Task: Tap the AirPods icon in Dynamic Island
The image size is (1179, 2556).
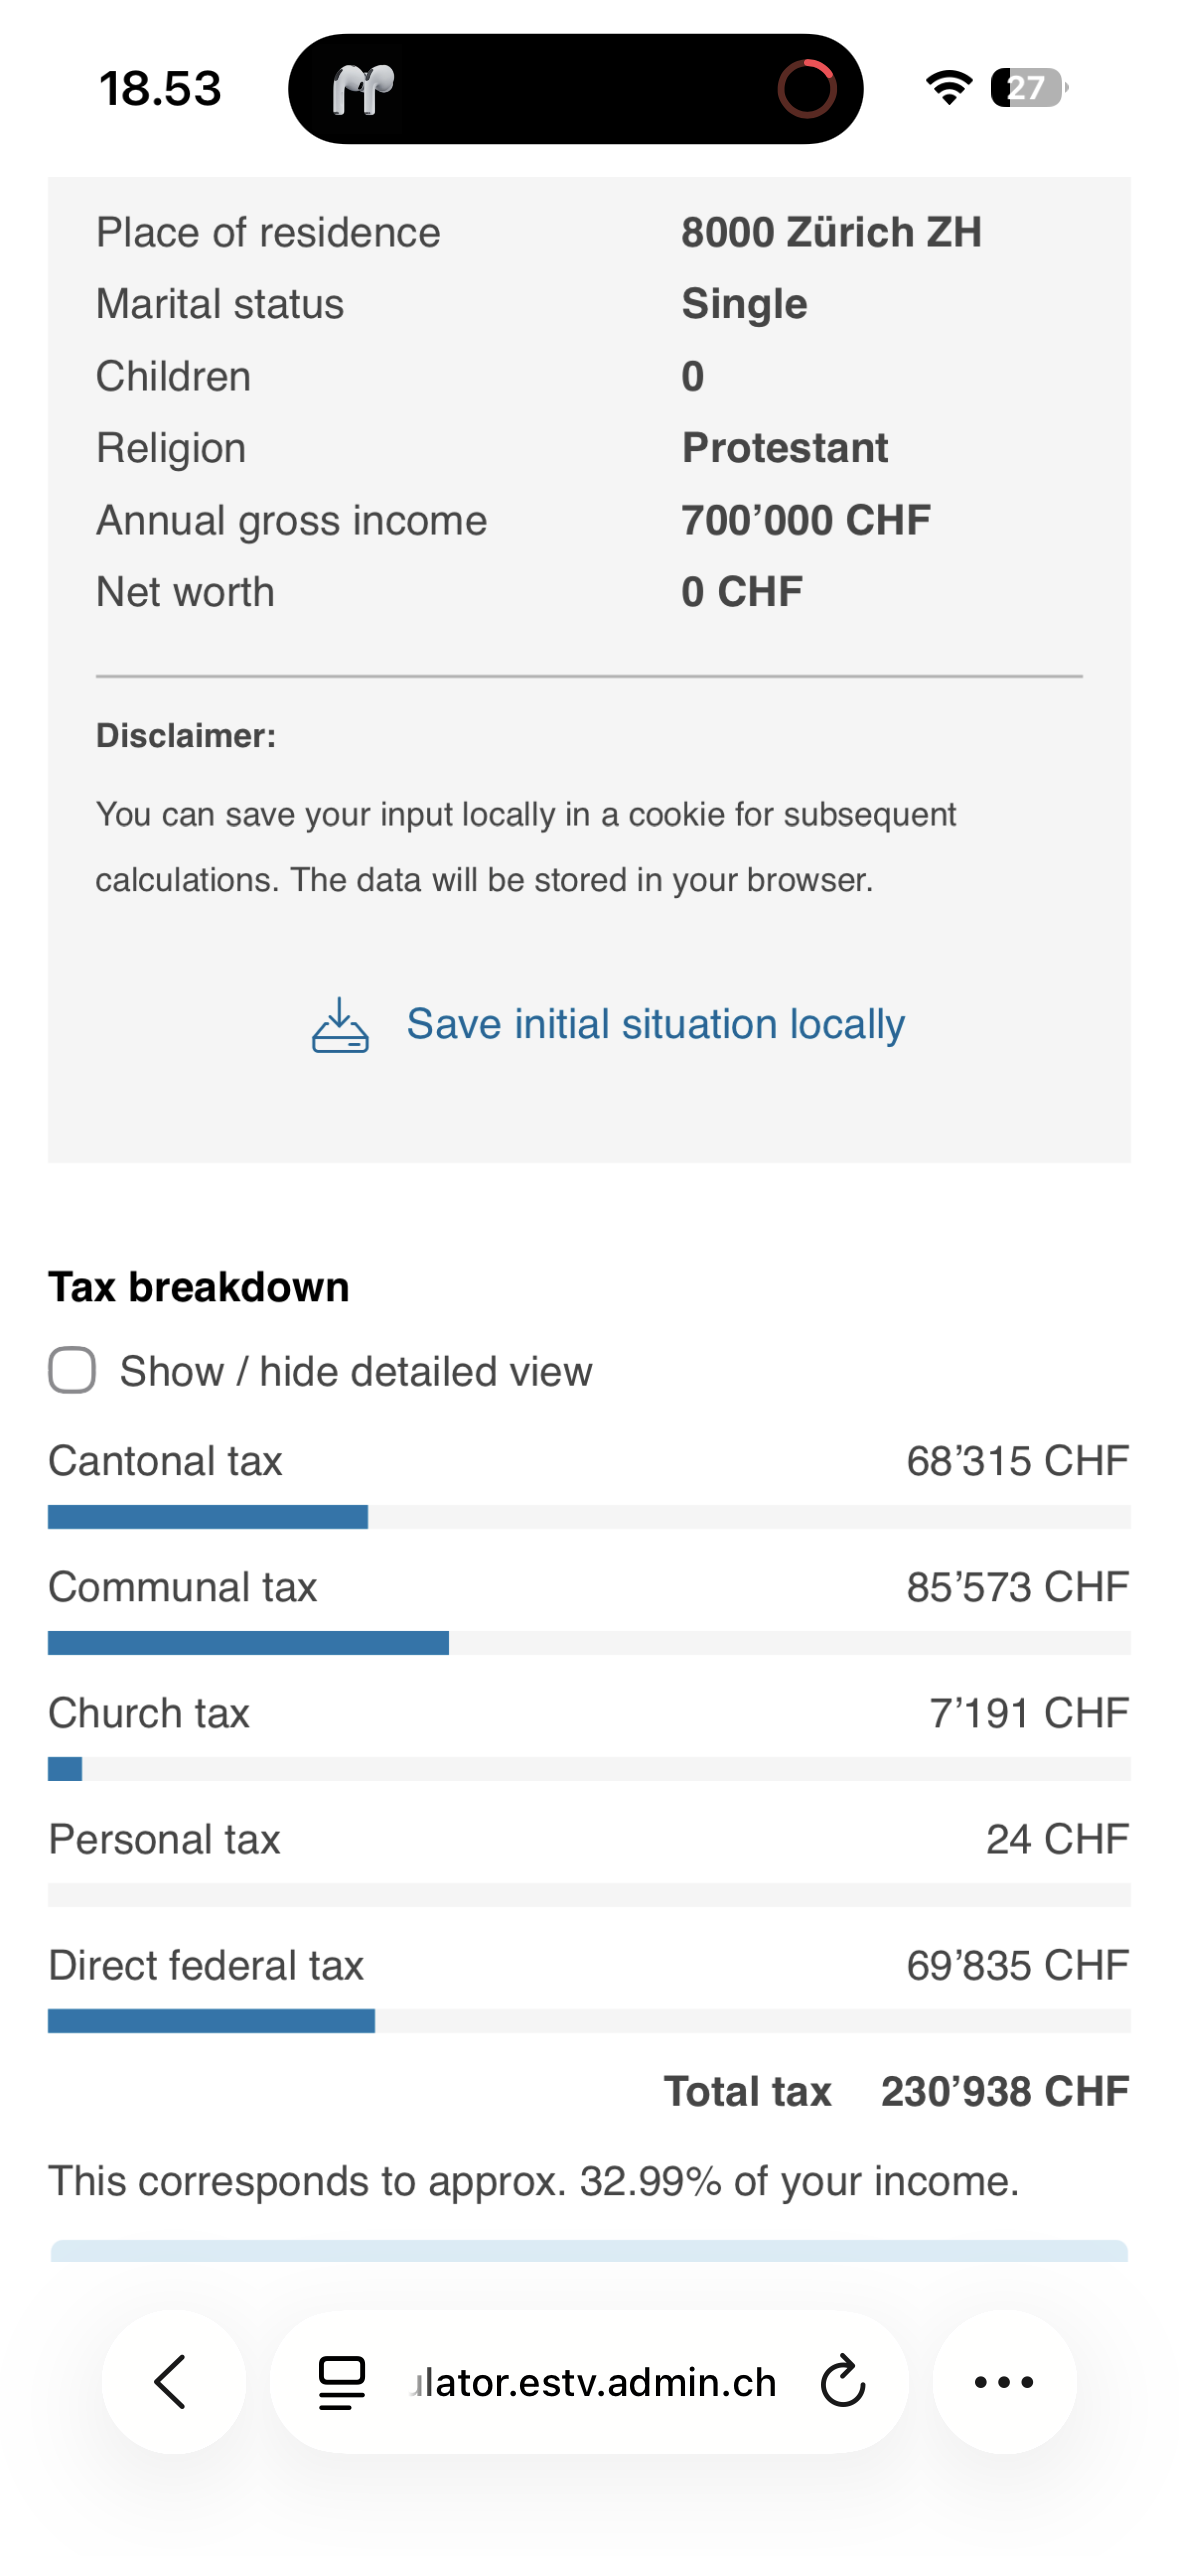Action: pos(363,90)
